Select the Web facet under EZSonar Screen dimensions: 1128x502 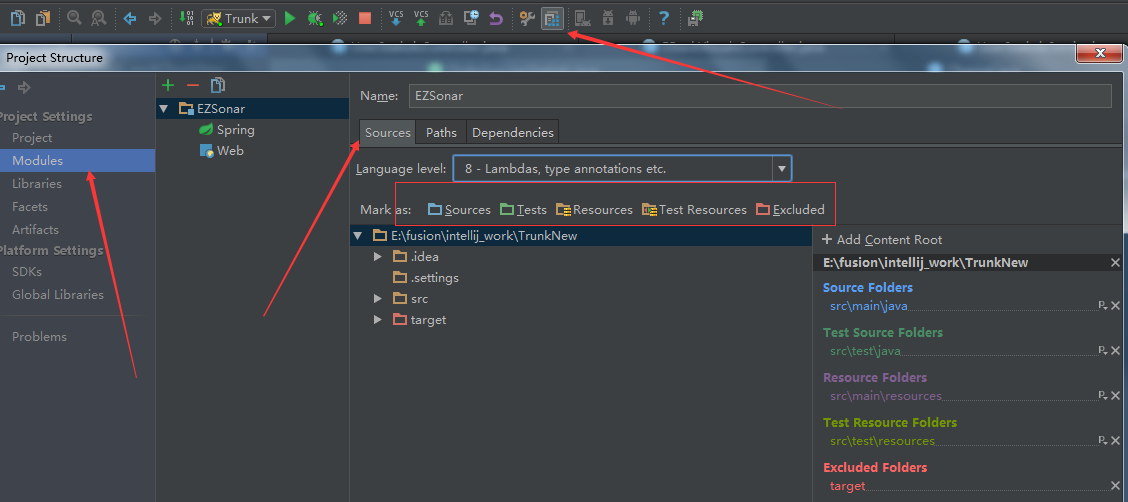coord(222,151)
